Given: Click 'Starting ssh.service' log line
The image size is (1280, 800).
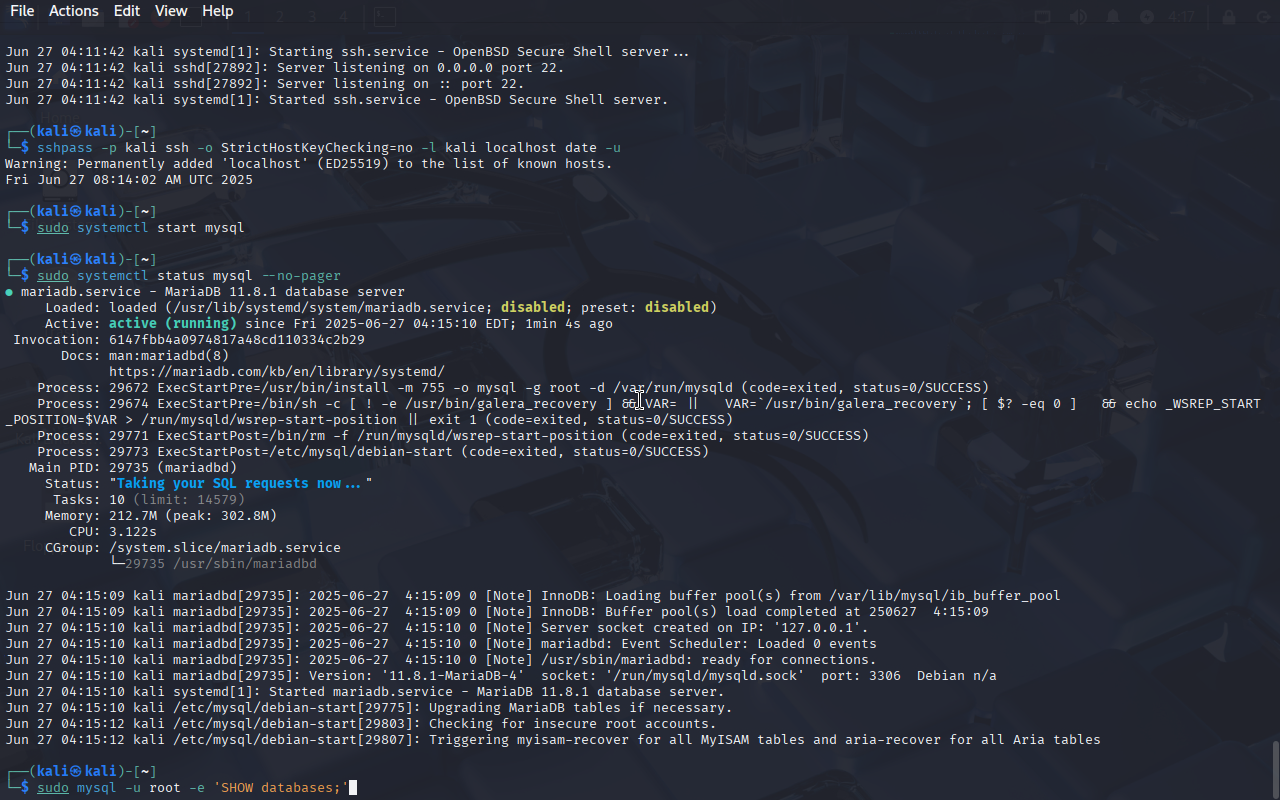Looking at the screenshot, I should pyautogui.click(x=347, y=52).
